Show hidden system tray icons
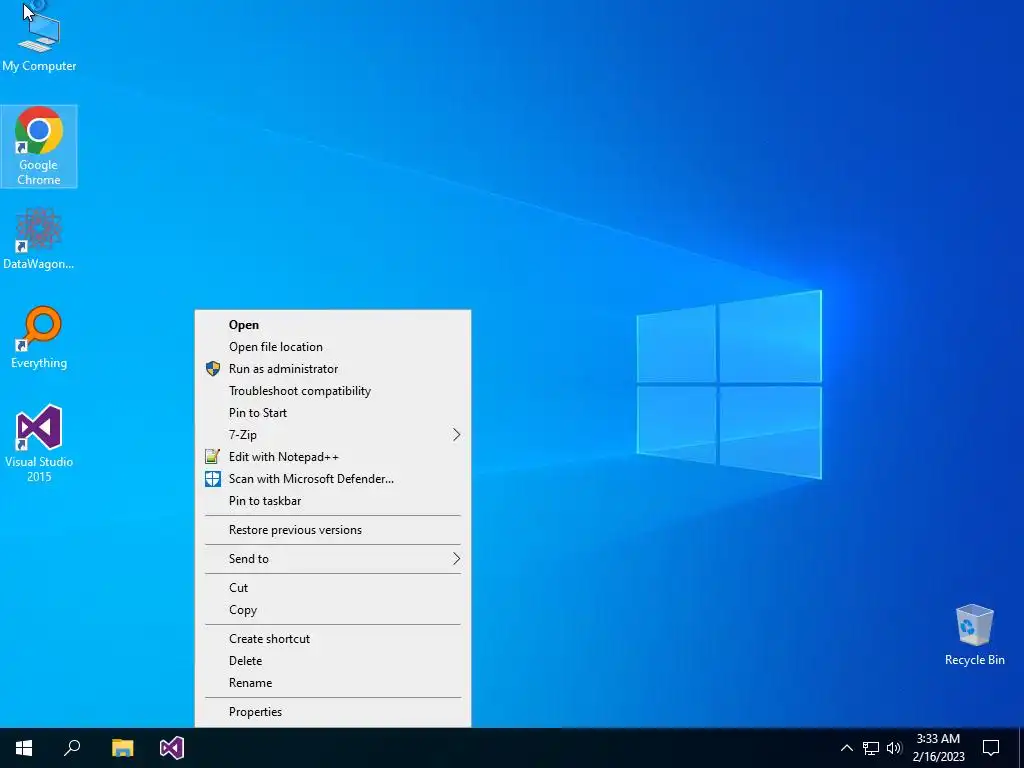Viewport: 1024px width, 768px height. [846, 748]
